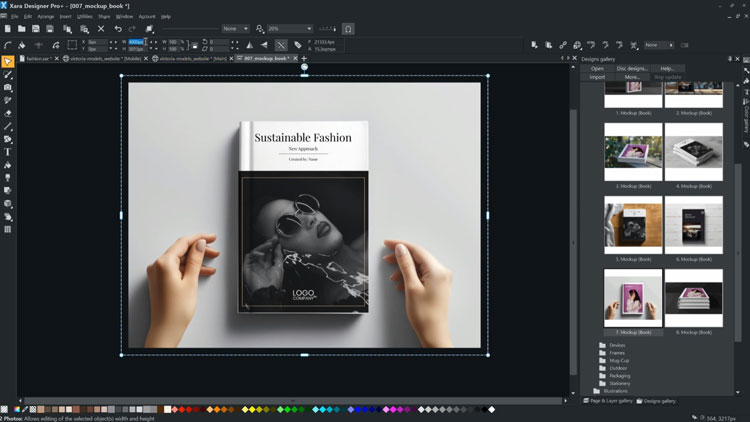Toggle the Designs gallery pin
Image resolution: width=750 pixels, height=422 pixels.
(x=730, y=59)
